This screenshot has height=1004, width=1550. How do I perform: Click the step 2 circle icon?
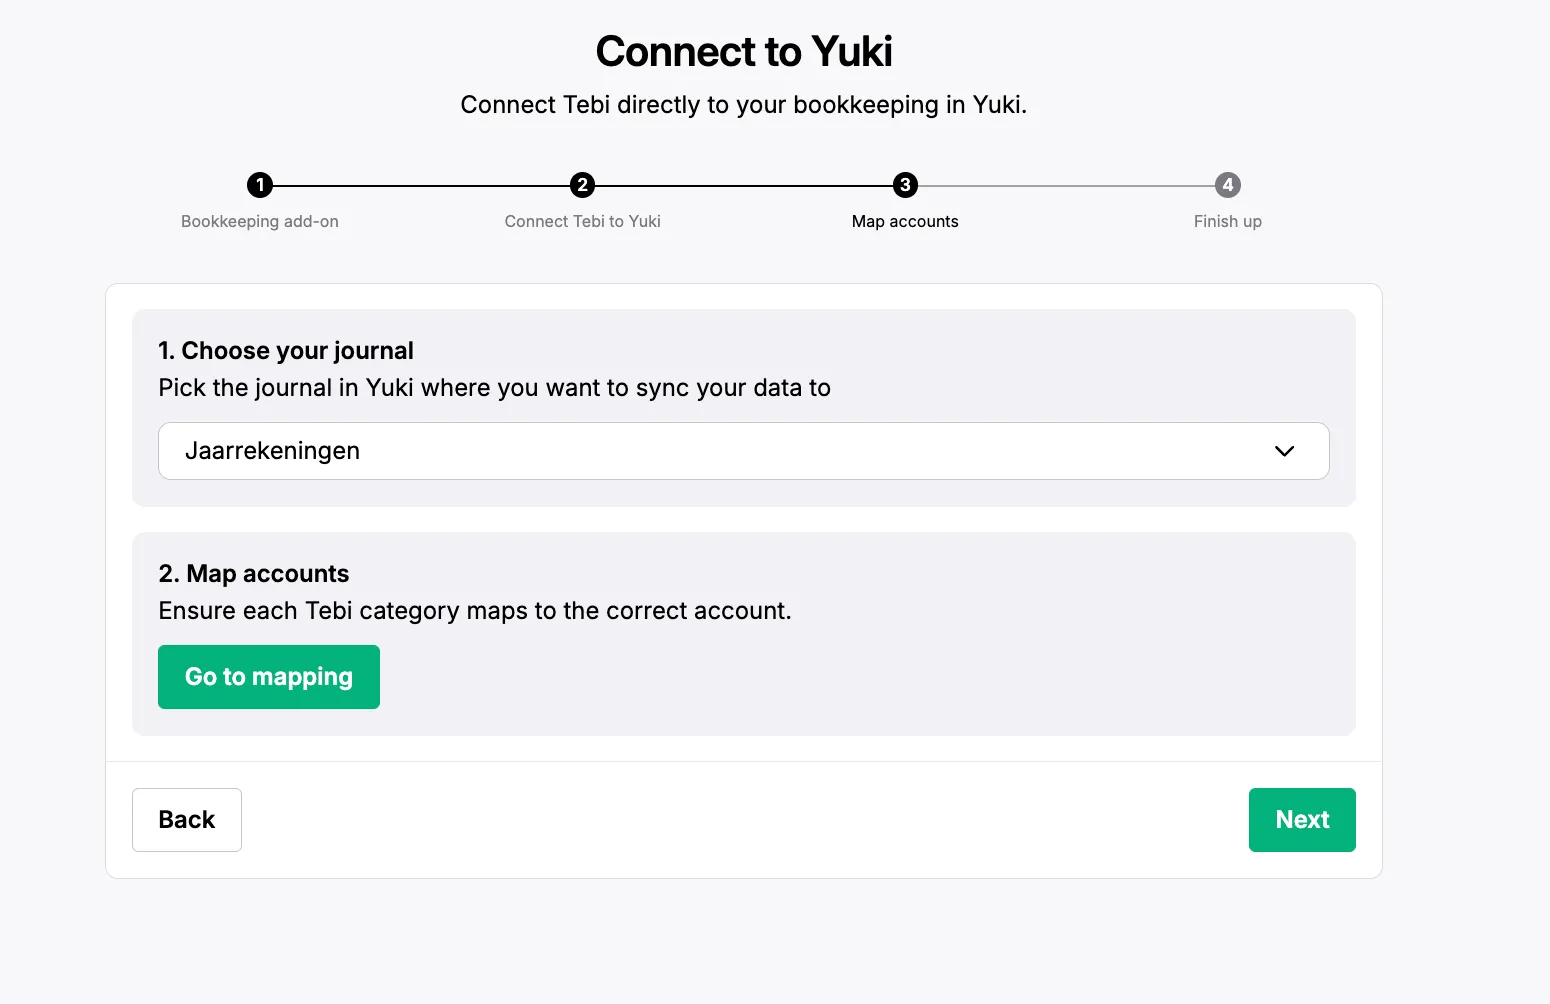(x=582, y=185)
